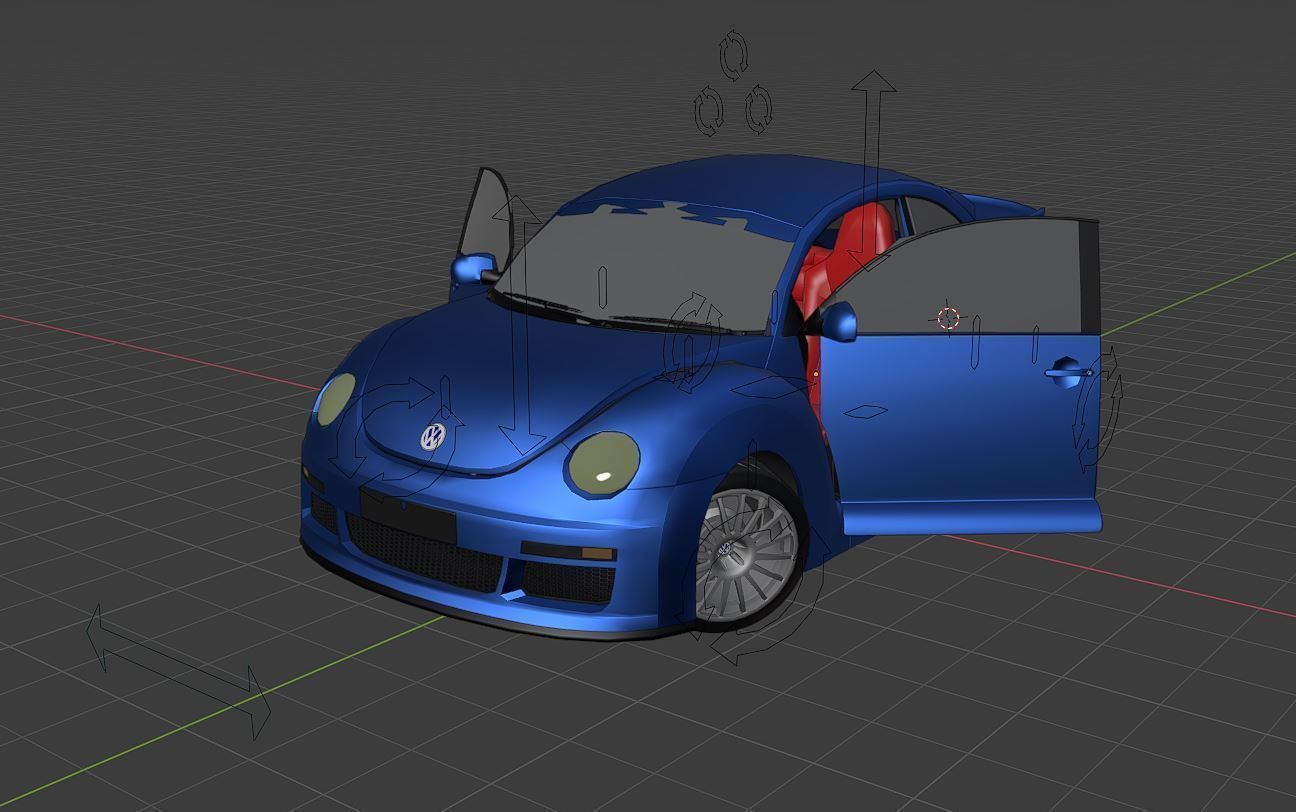
Task: Select the rotation widget beside the door handle
Action: point(1096,410)
